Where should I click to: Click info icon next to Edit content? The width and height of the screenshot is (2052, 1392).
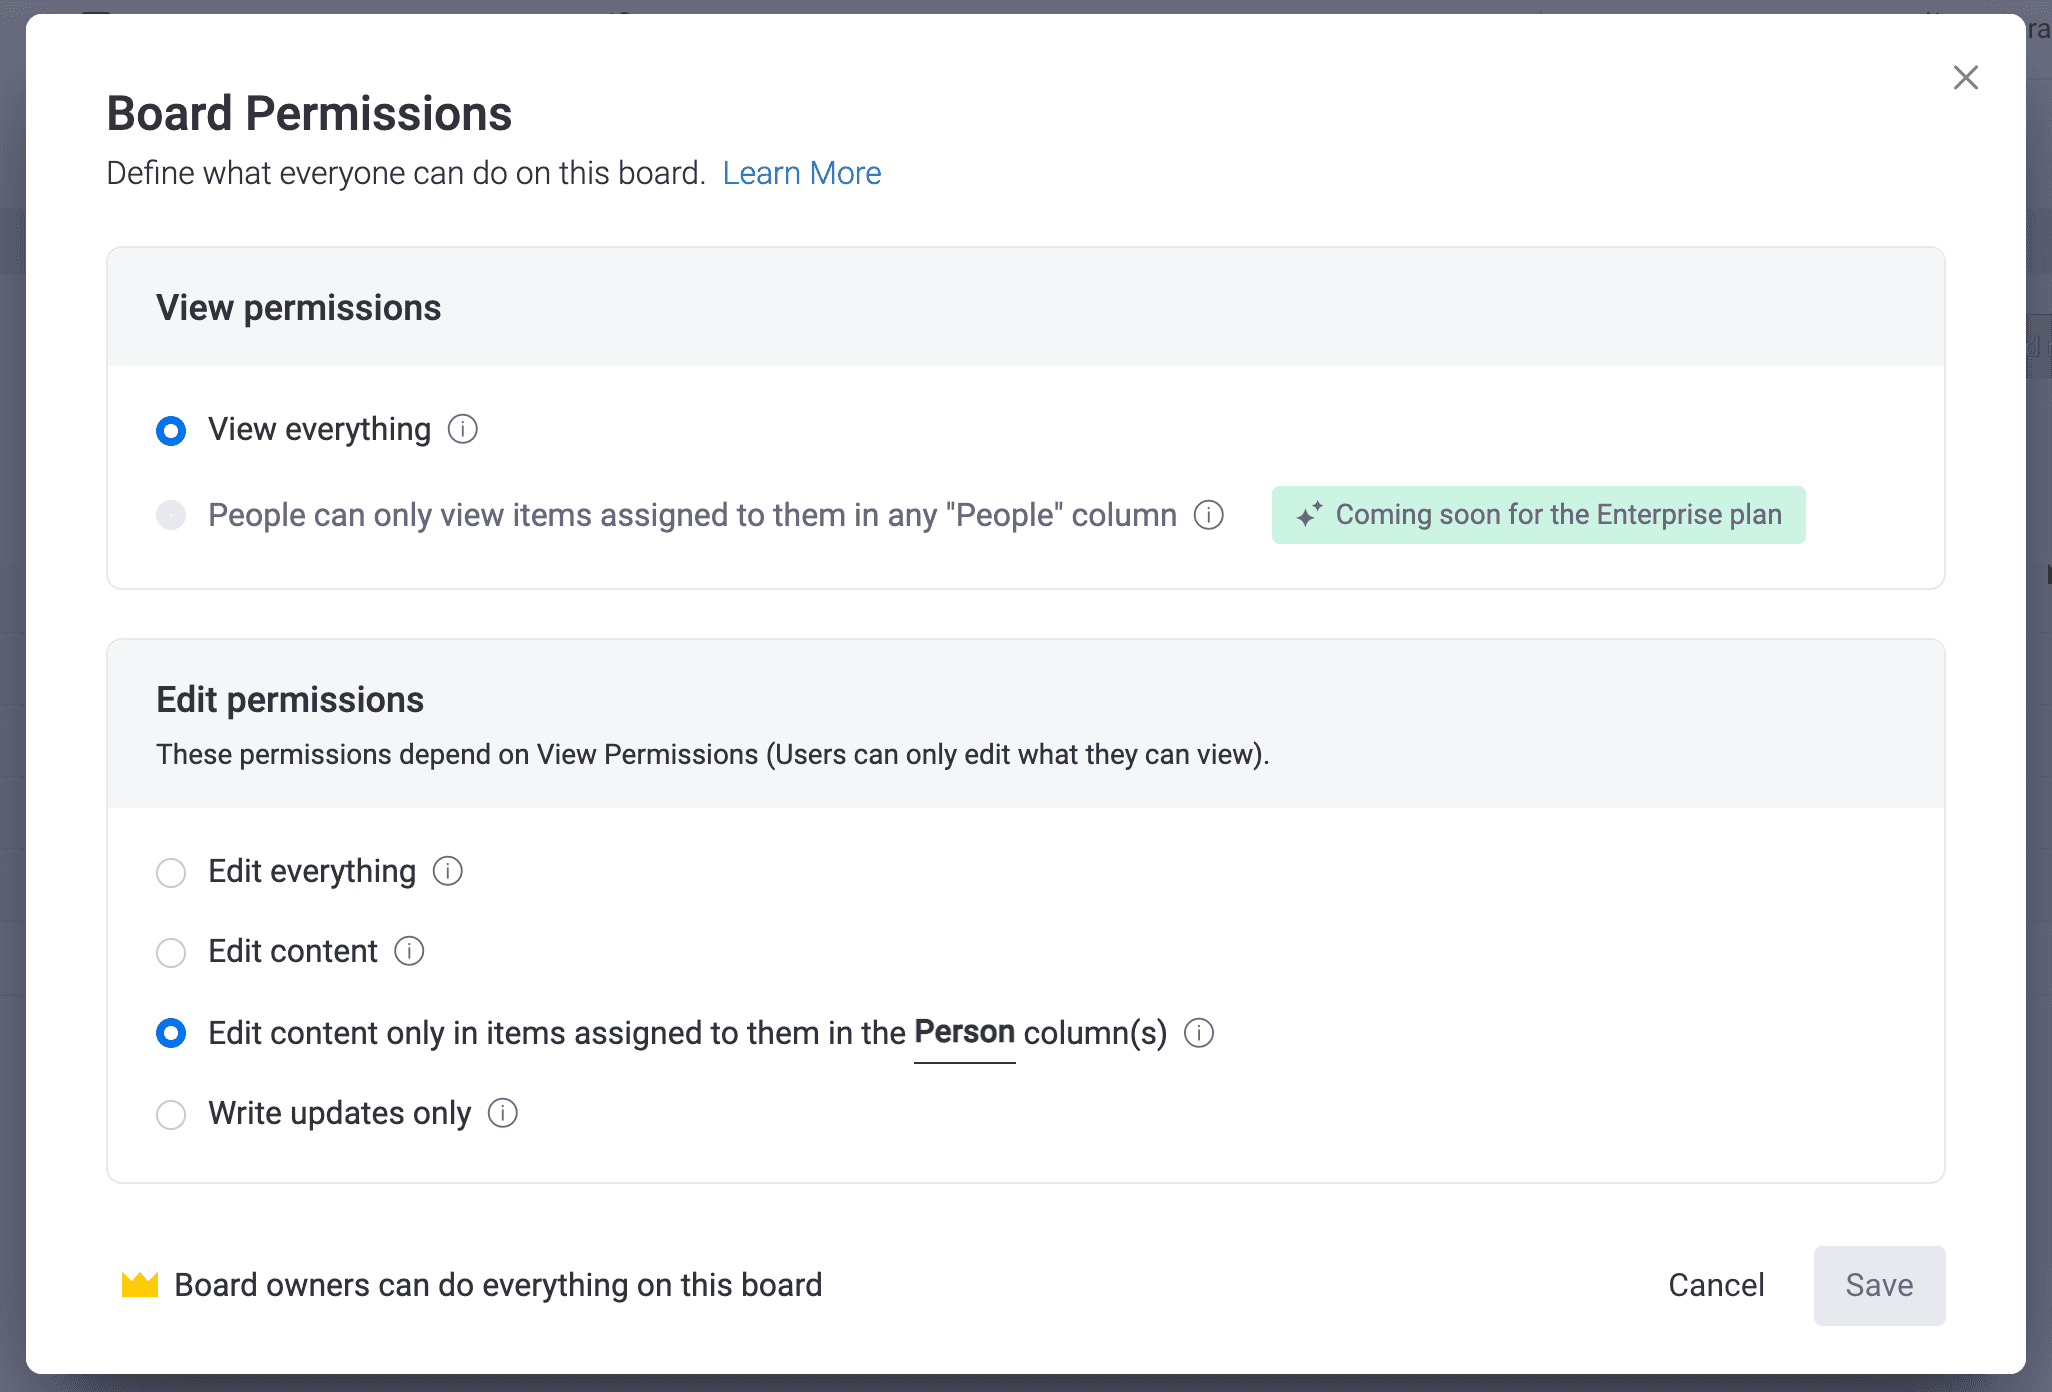[409, 951]
